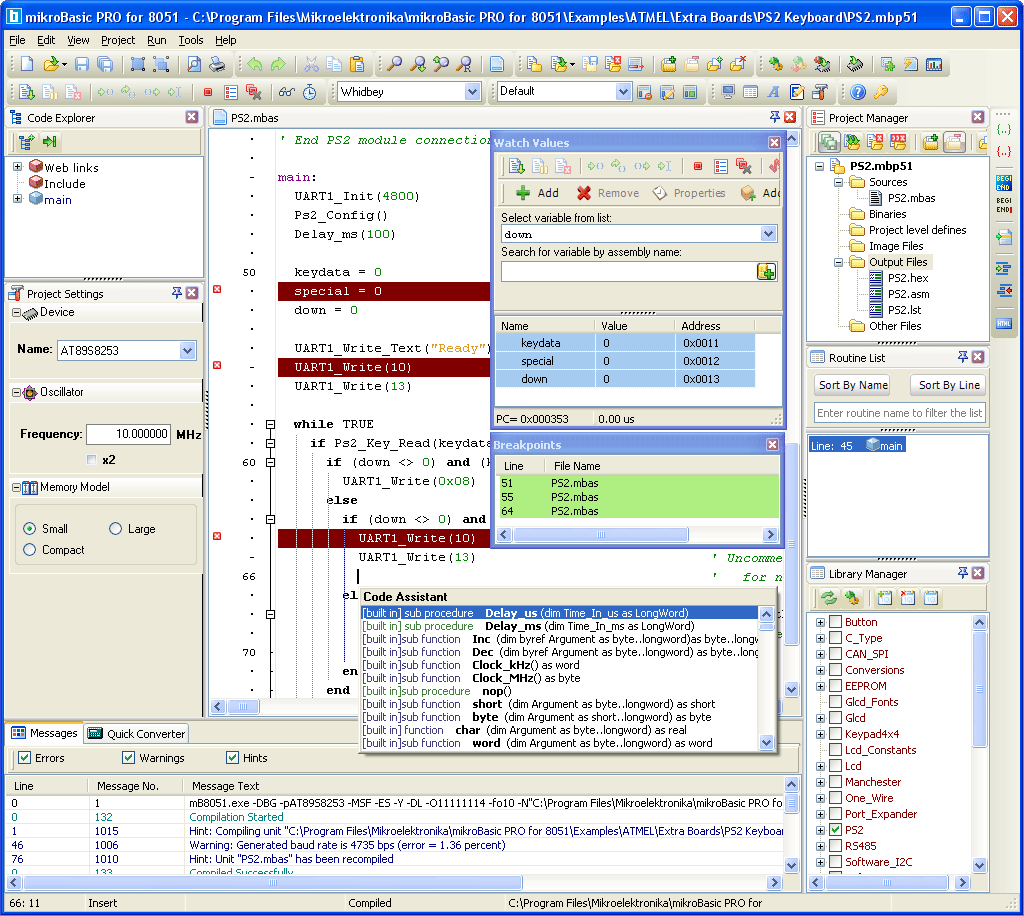
Task: Select the Small memory model radio button
Action: click(x=29, y=529)
